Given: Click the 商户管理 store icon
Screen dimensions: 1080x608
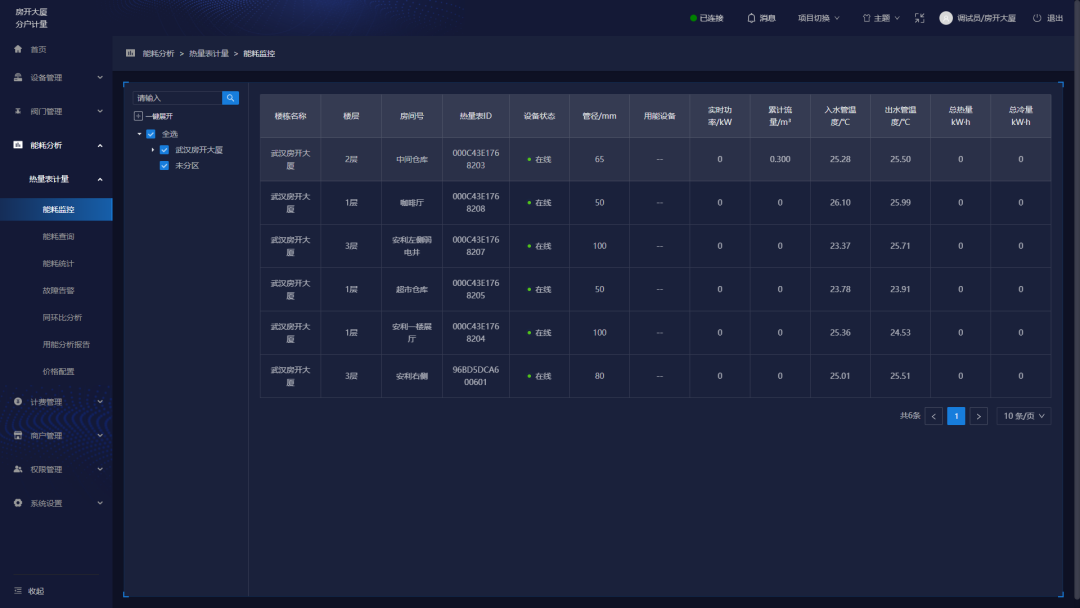Looking at the screenshot, I should (x=18, y=435).
